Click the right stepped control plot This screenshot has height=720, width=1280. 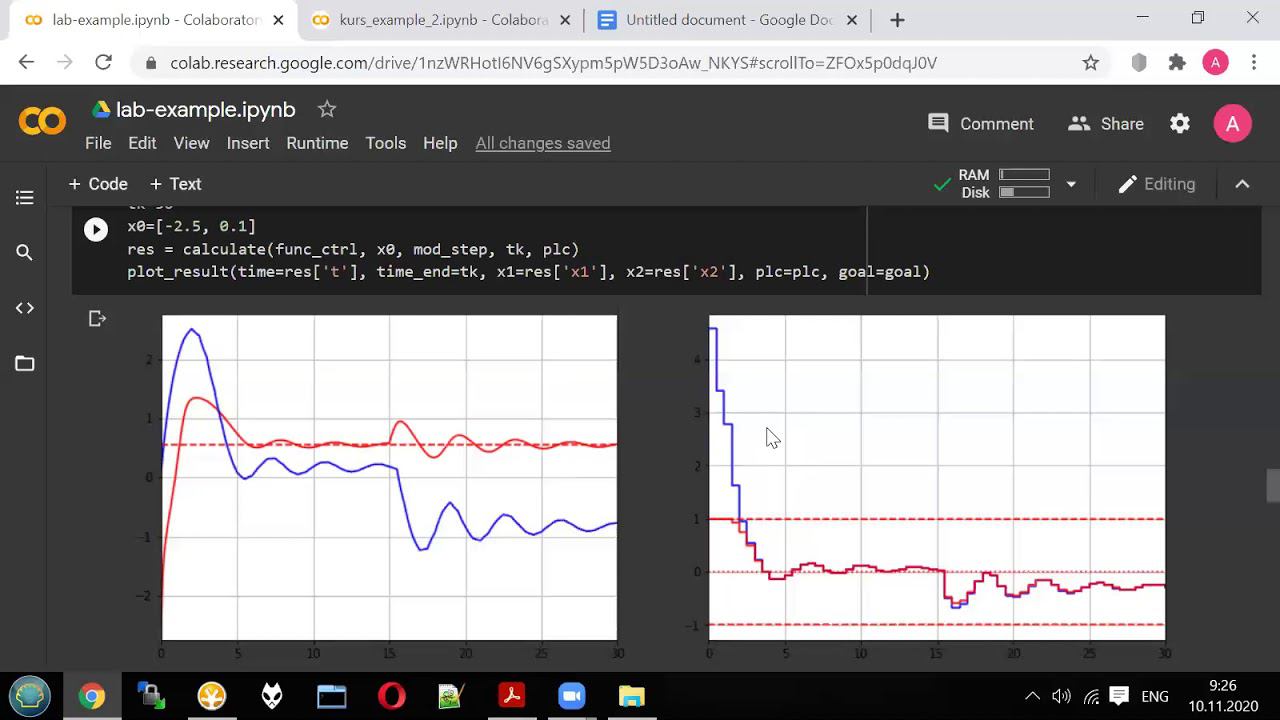coord(937,478)
